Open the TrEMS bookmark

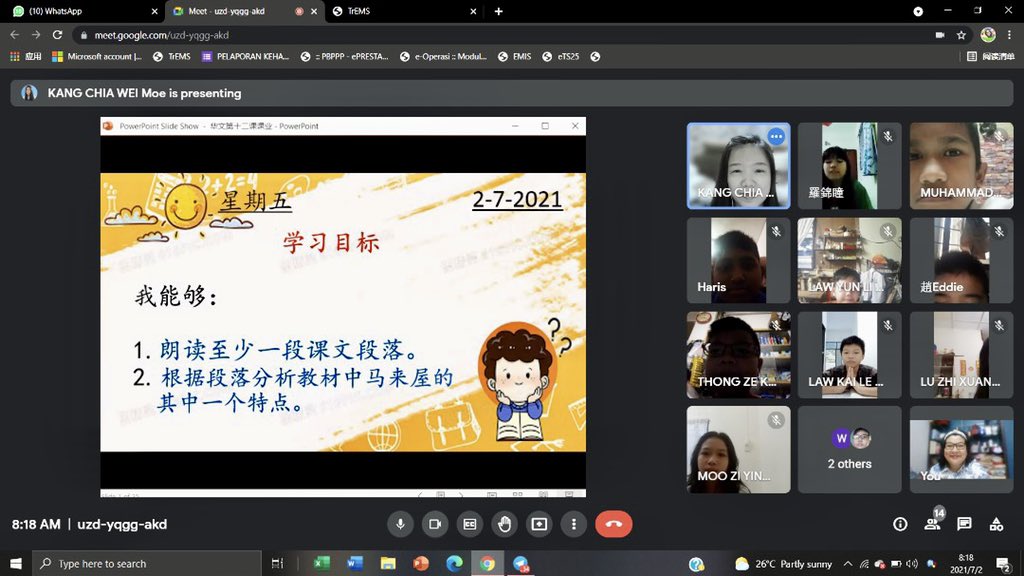pyautogui.click(x=172, y=57)
